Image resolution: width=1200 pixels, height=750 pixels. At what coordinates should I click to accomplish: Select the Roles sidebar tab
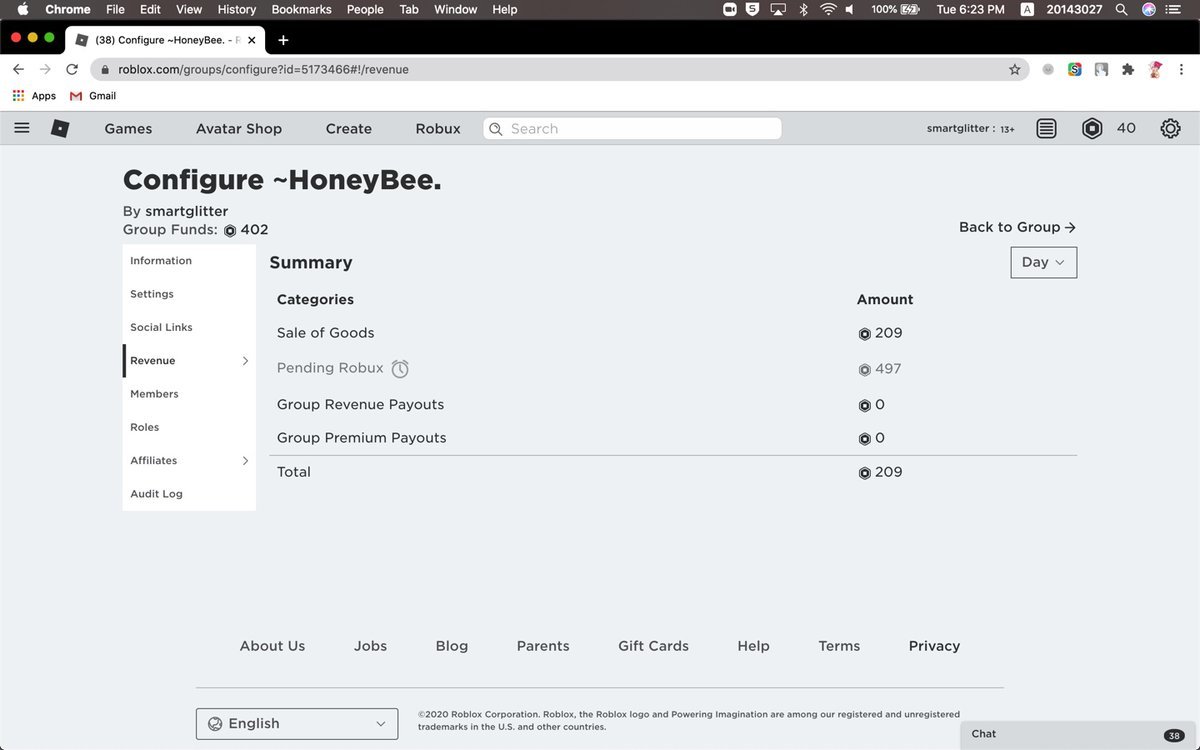coord(144,427)
